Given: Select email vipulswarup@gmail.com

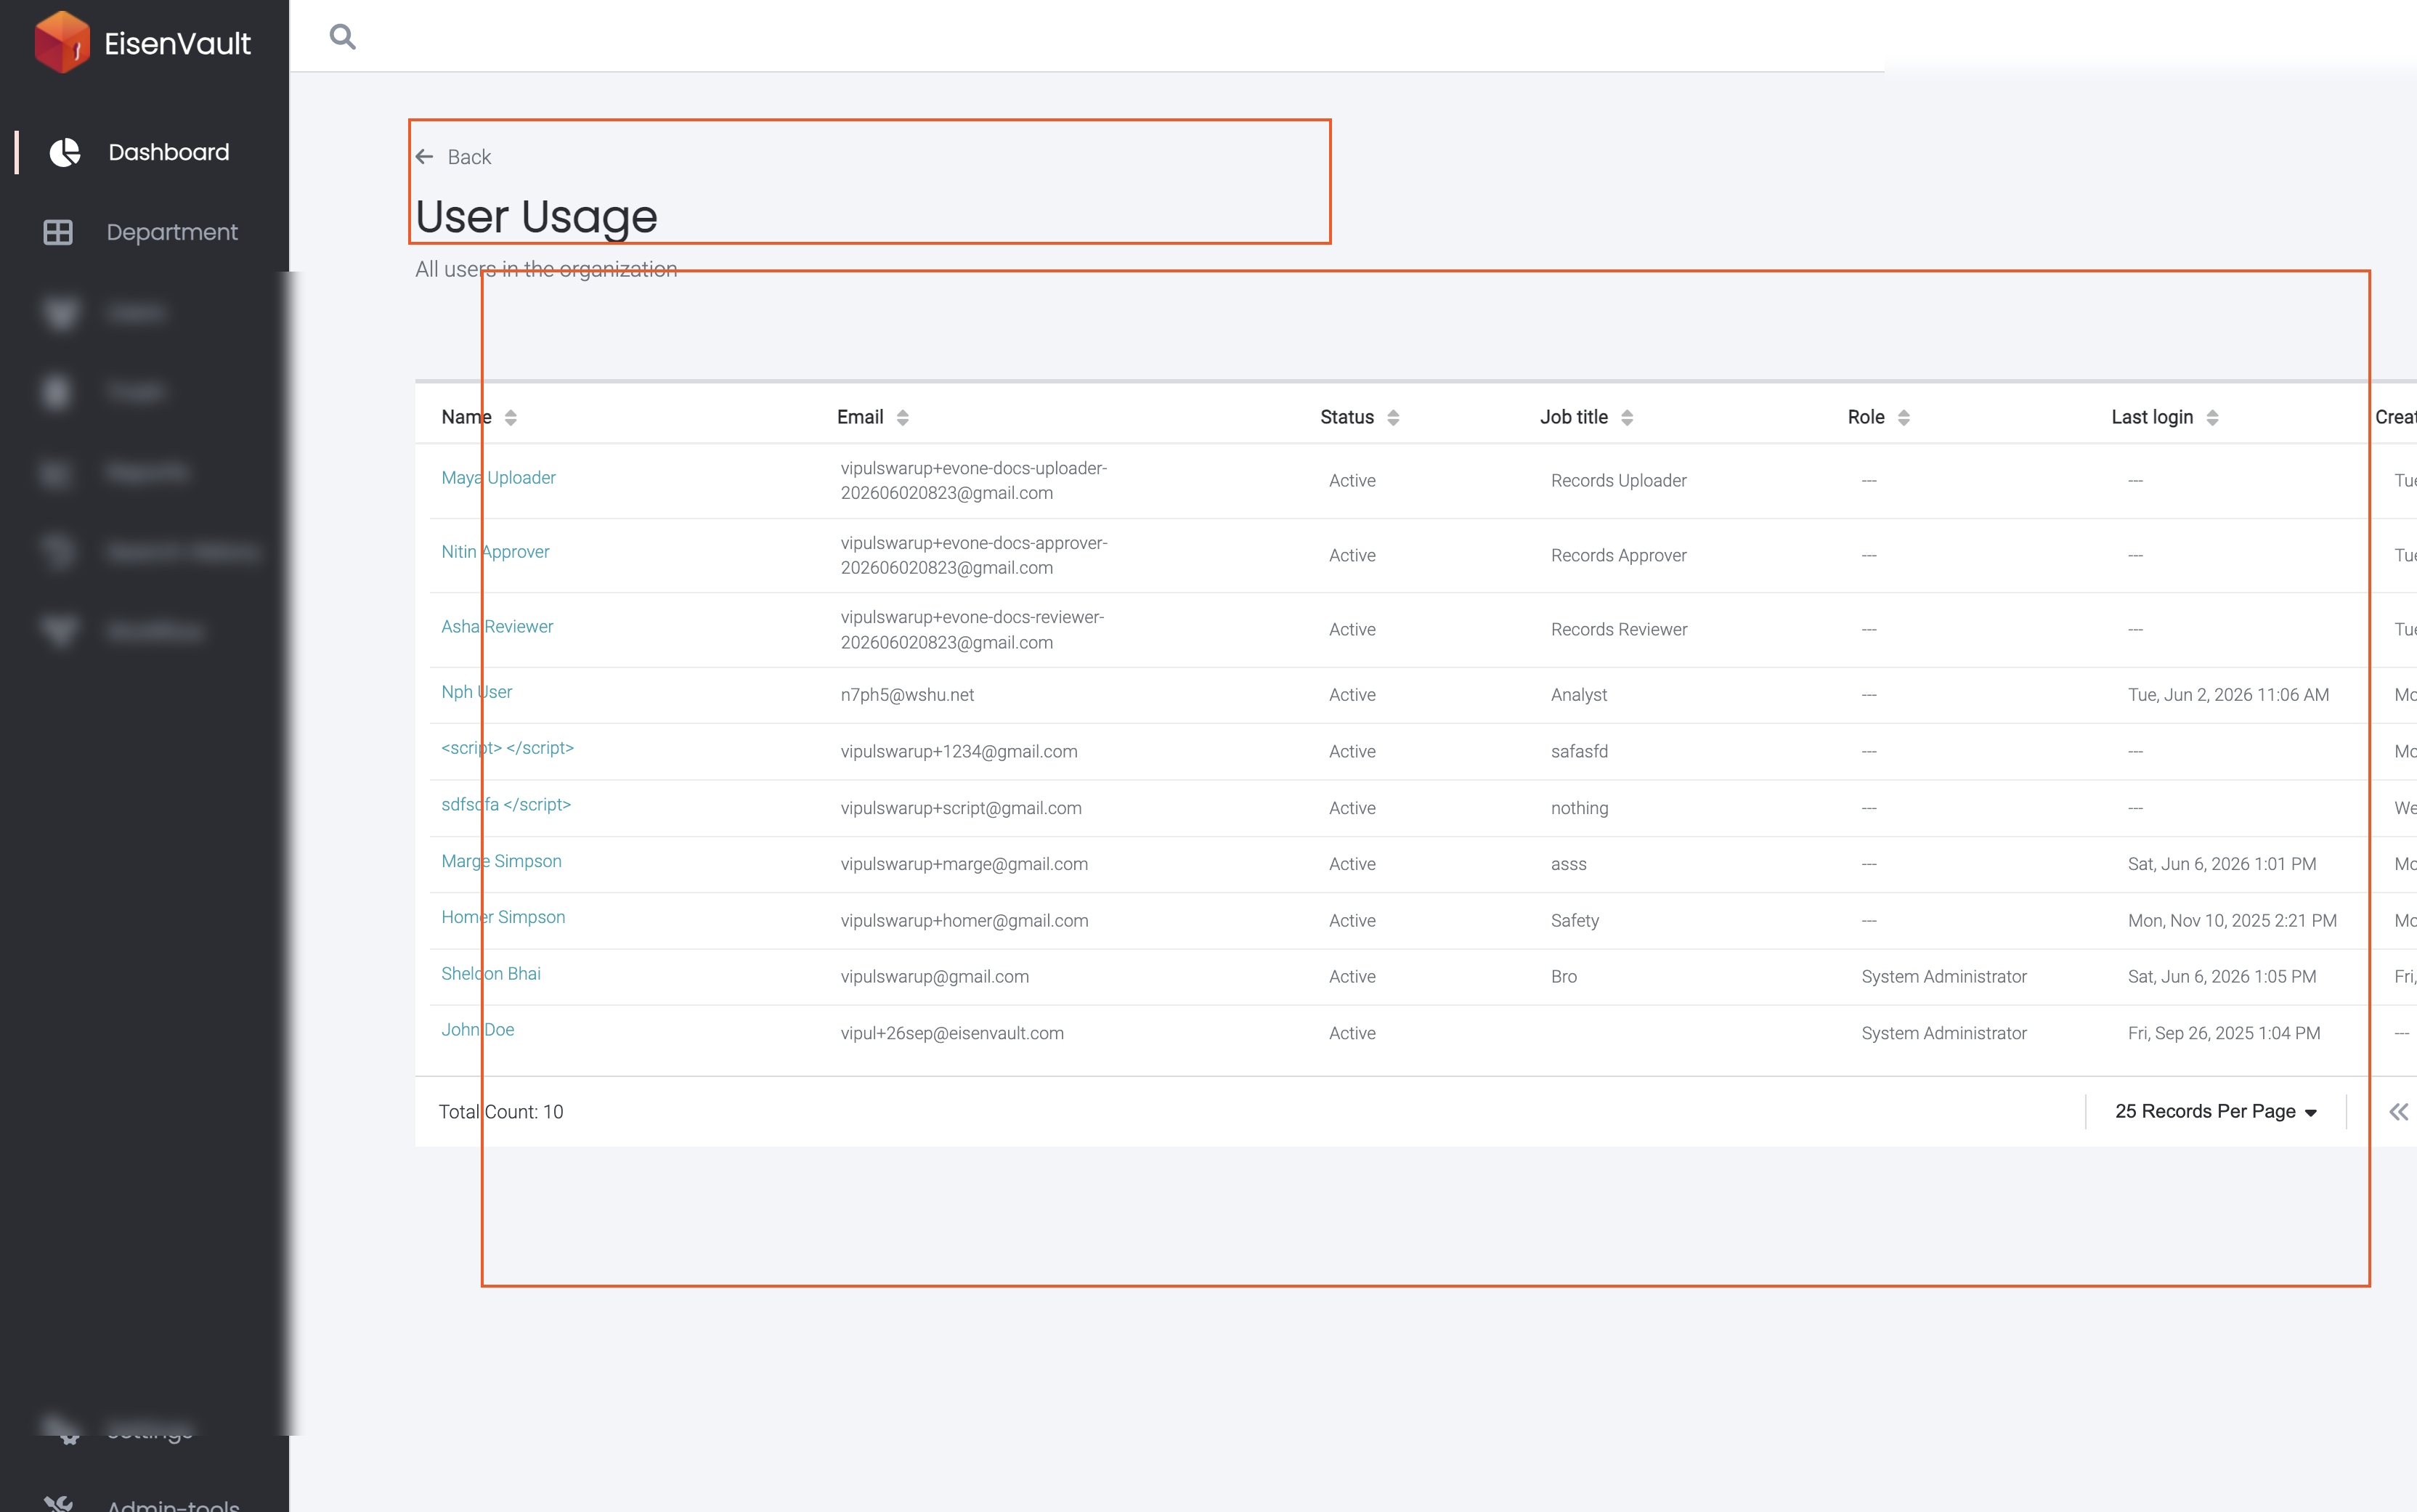Looking at the screenshot, I should [x=934, y=977].
